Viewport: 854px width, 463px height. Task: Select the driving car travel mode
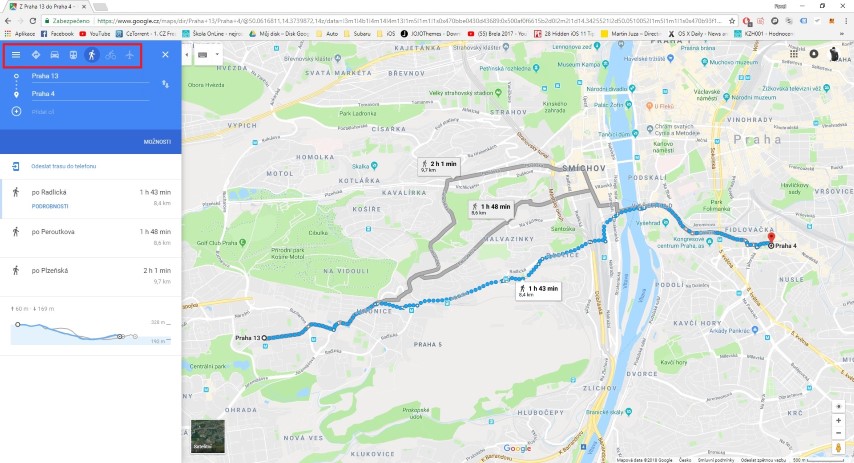pyautogui.click(x=54, y=54)
